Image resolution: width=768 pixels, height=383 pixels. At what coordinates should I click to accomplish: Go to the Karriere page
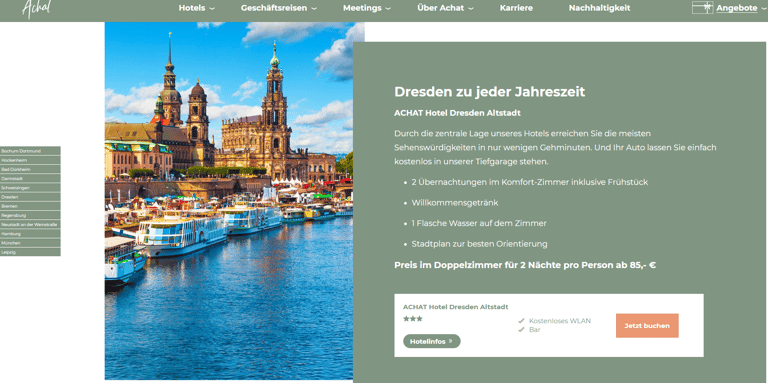(516, 8)
